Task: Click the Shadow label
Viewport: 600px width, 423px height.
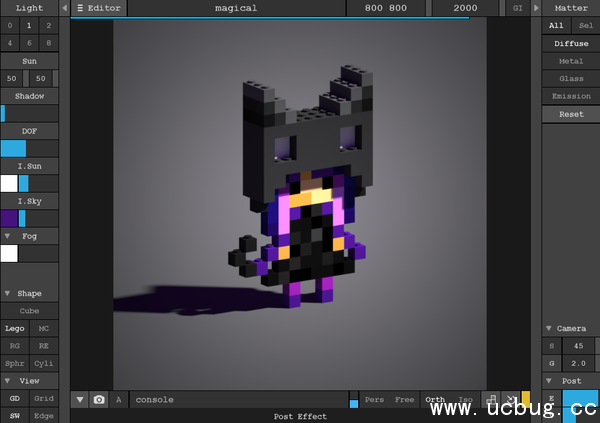Action: pyautogui.click(x=29, y=96)
